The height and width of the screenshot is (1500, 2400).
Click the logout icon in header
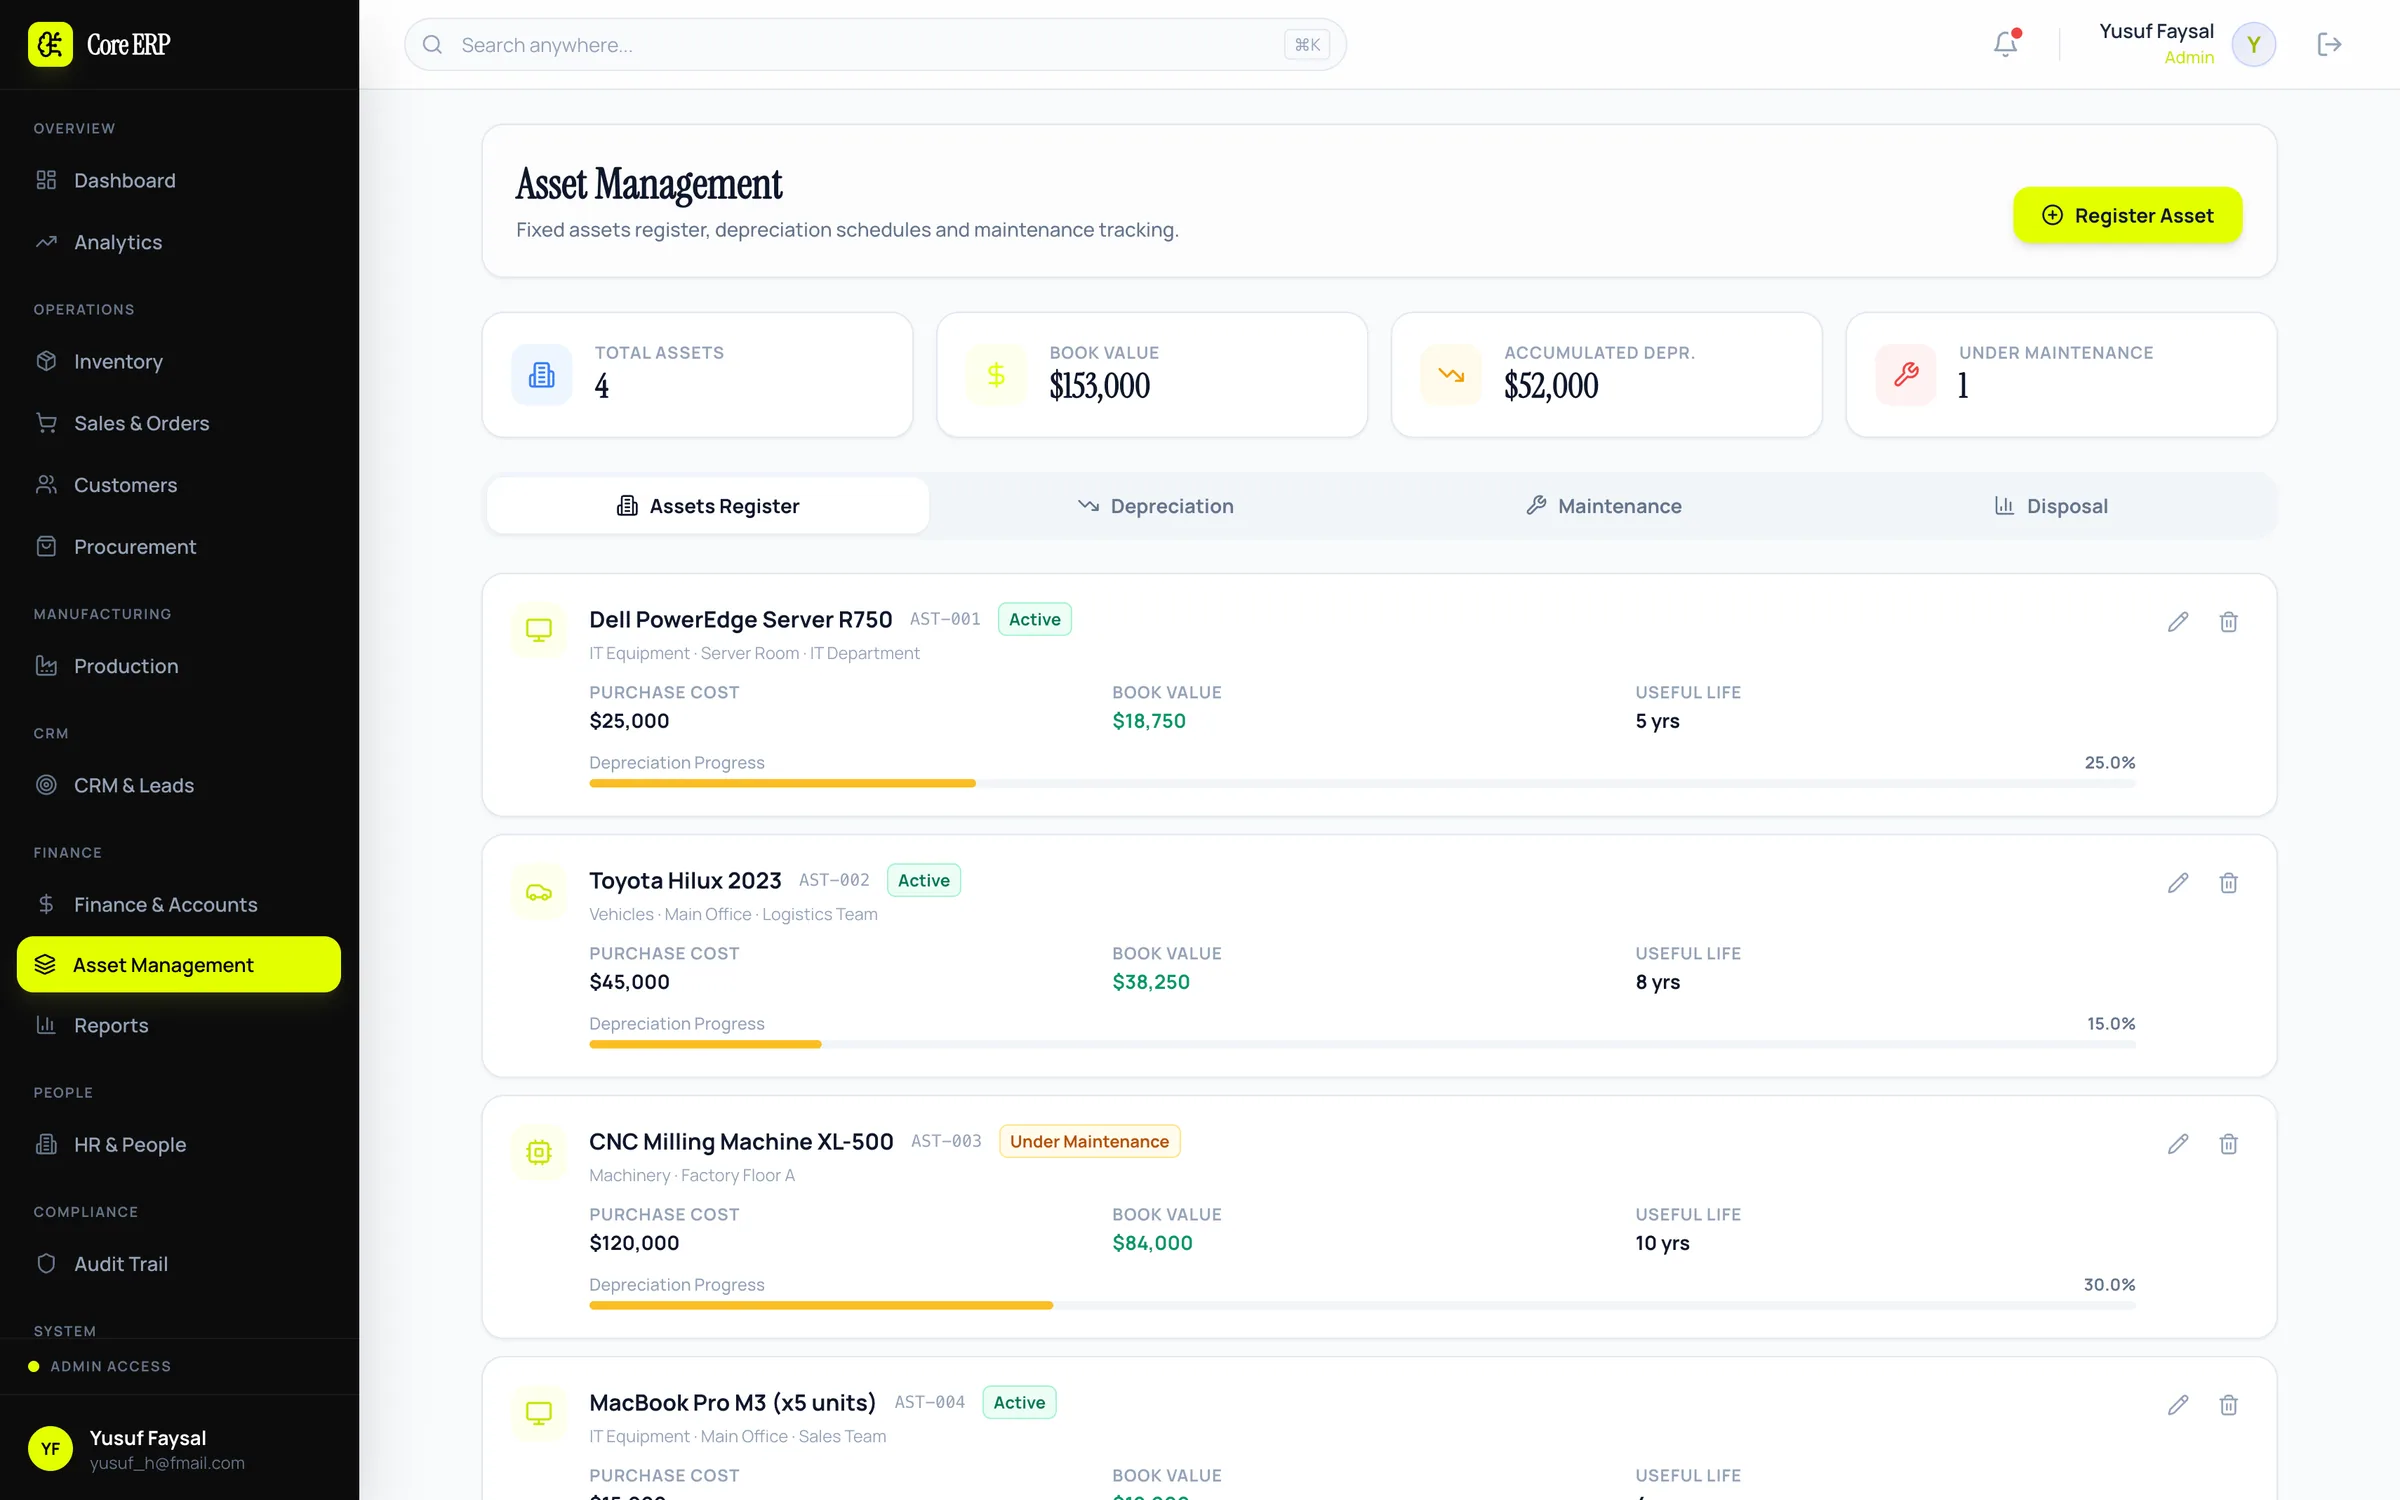tap(2329, 44)
